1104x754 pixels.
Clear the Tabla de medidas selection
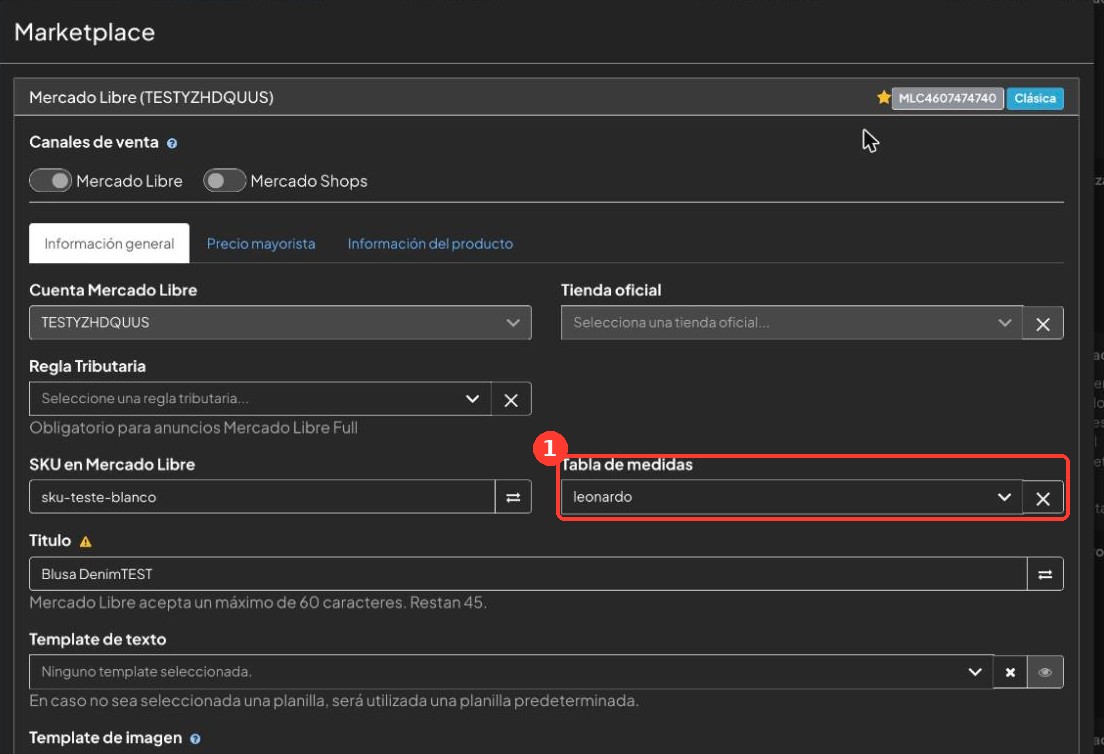click(1043, 498)
